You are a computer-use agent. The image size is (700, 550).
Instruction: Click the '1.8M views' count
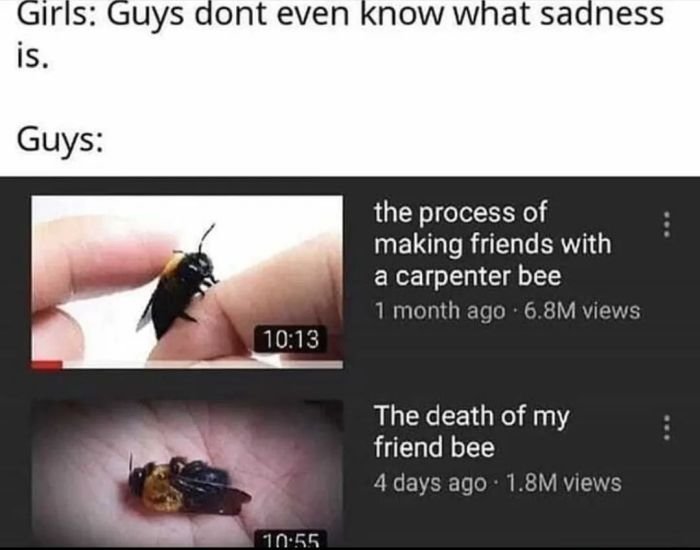pos(563,483)
